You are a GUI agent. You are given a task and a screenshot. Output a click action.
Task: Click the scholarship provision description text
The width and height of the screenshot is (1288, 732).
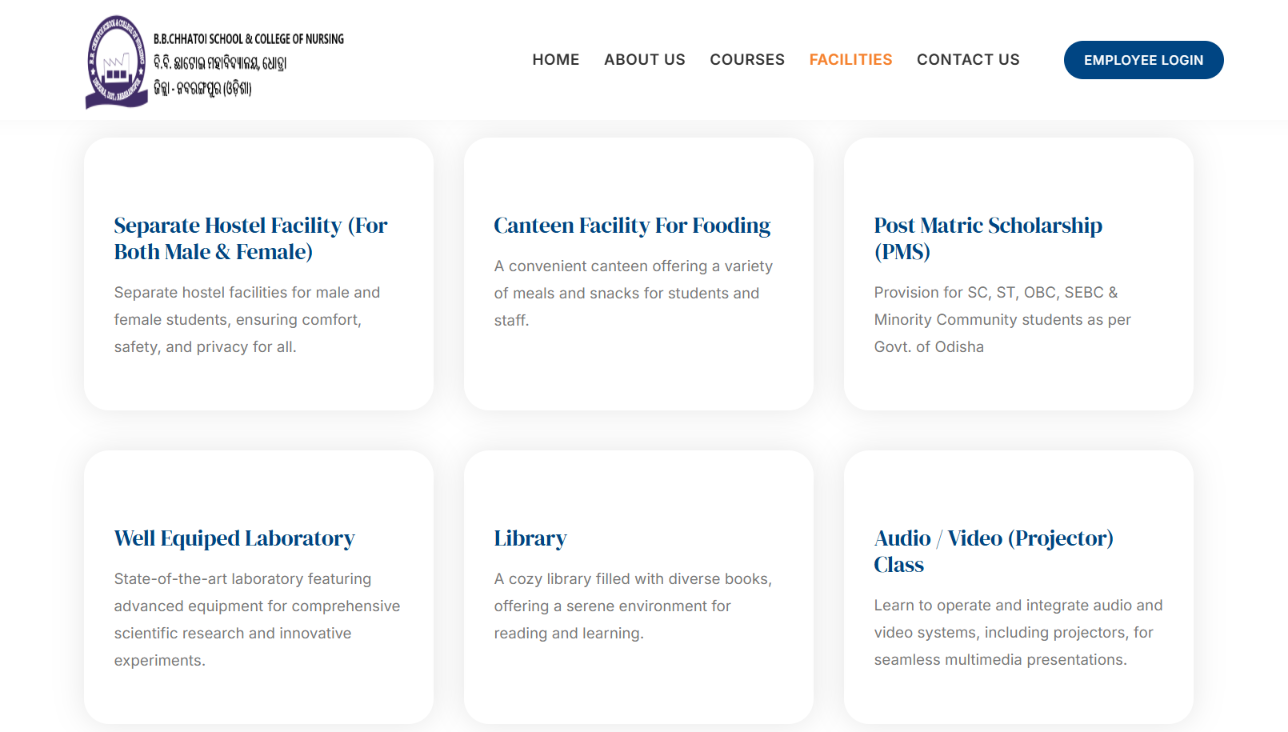(x=1002, y=320)
